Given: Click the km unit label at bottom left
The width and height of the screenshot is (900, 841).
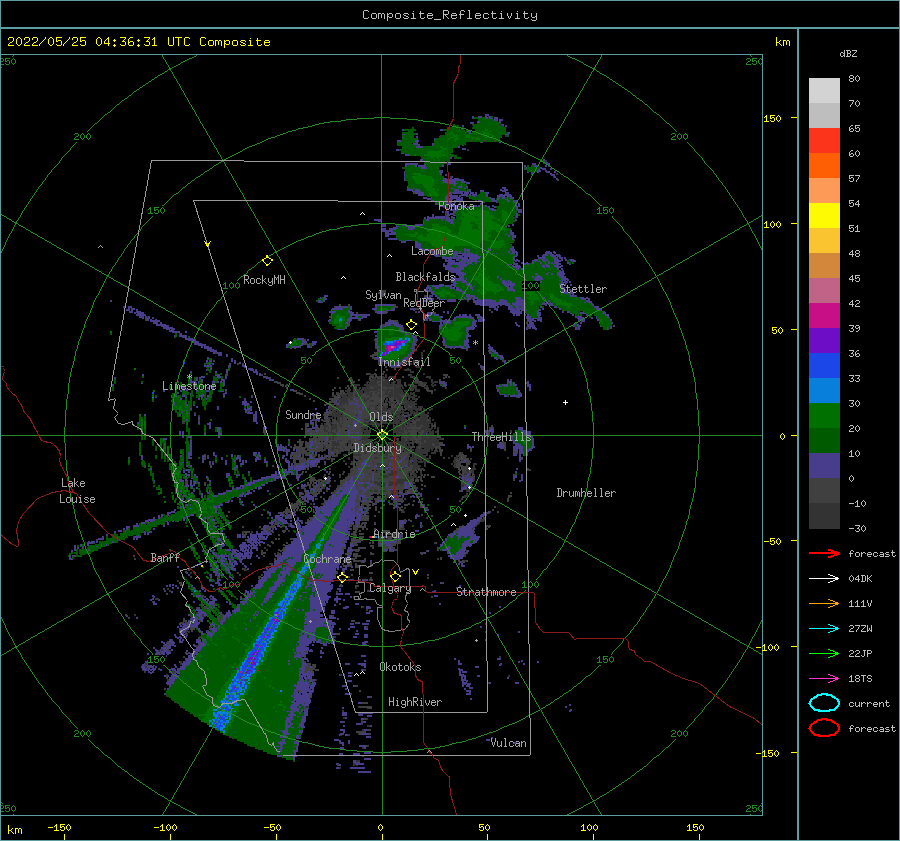Looking at the screenshot, I should coord(14,830).
